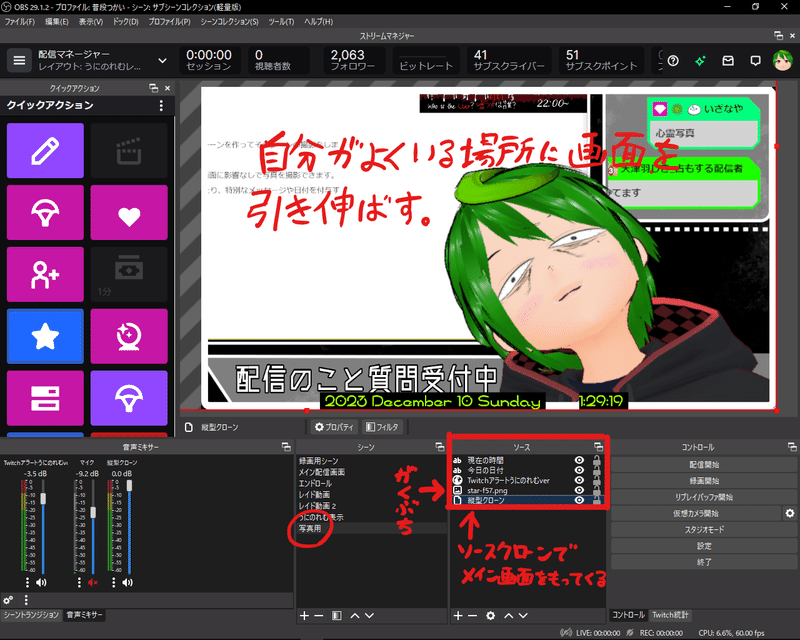Image resolution: width=800 pixels, height=640 pixels.
Task: Click the add-user quick action tile
Action: (x=45, y=275)
